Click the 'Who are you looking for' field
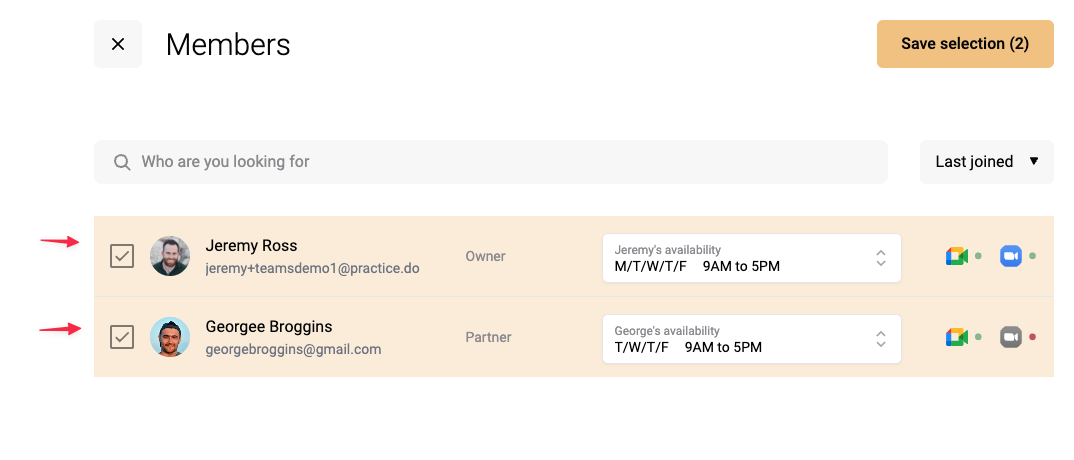The image size is (1074, 460). [490, 162]
